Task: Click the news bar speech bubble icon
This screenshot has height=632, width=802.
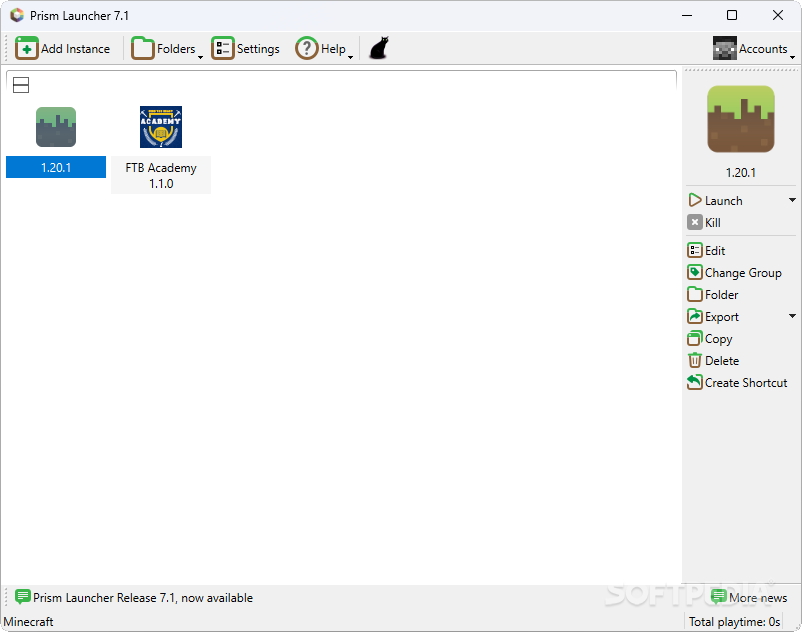Action: (22, 597)
